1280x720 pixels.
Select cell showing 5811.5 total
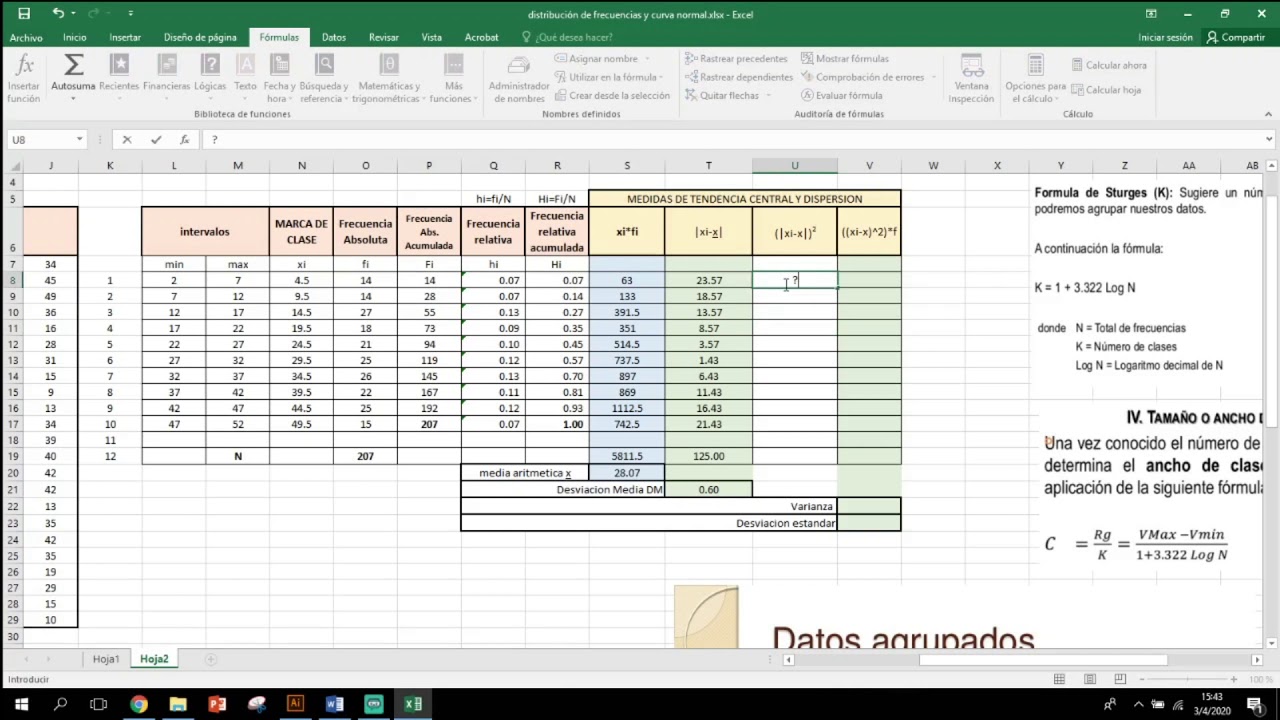pyautogui.click(x=627, y=456)
